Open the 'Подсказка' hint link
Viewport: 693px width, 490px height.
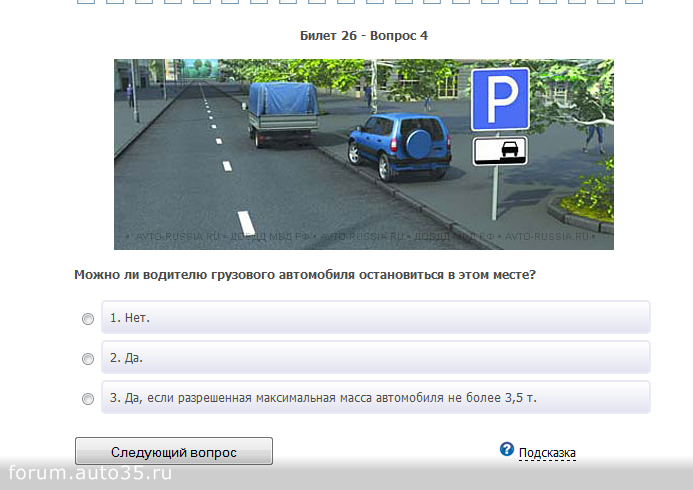coord(547,453)
